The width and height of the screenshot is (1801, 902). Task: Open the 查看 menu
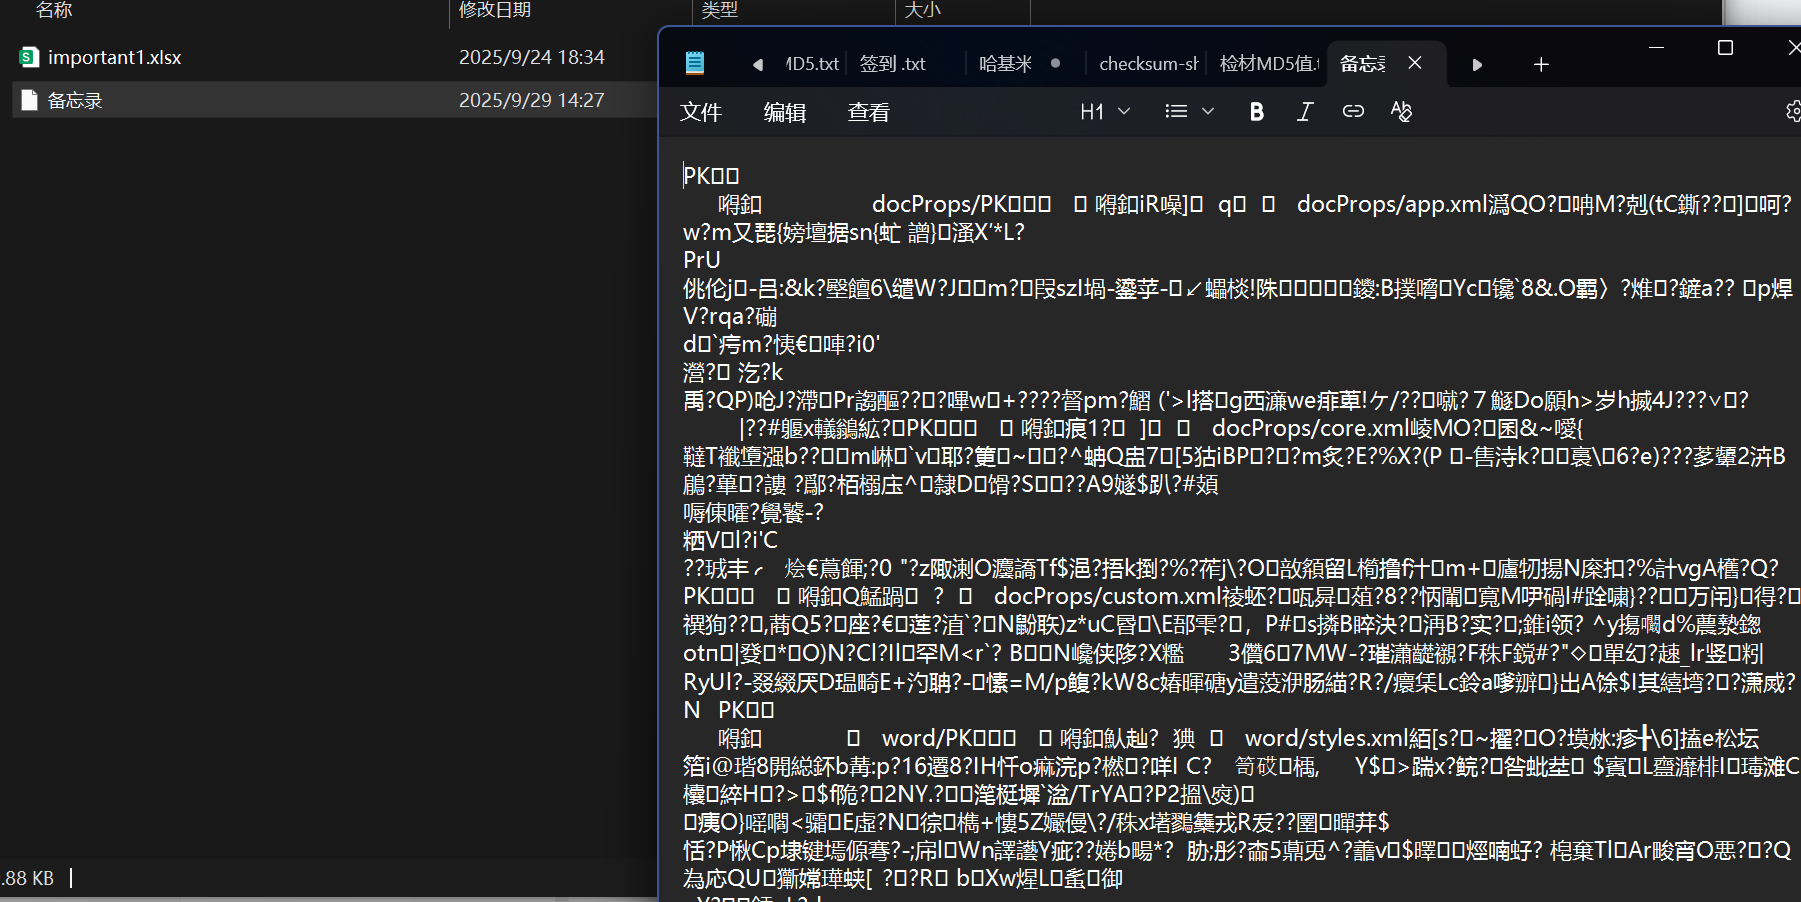pyautogui.click(x=869, y=113)
